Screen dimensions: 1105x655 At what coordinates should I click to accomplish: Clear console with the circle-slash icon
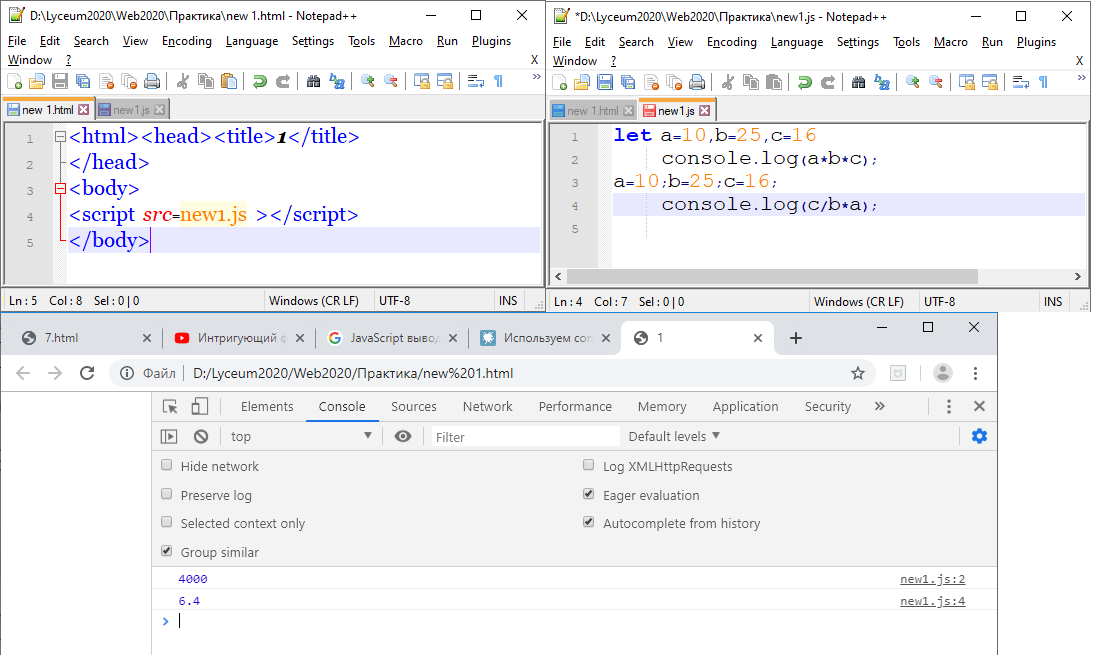click(201, 436)
